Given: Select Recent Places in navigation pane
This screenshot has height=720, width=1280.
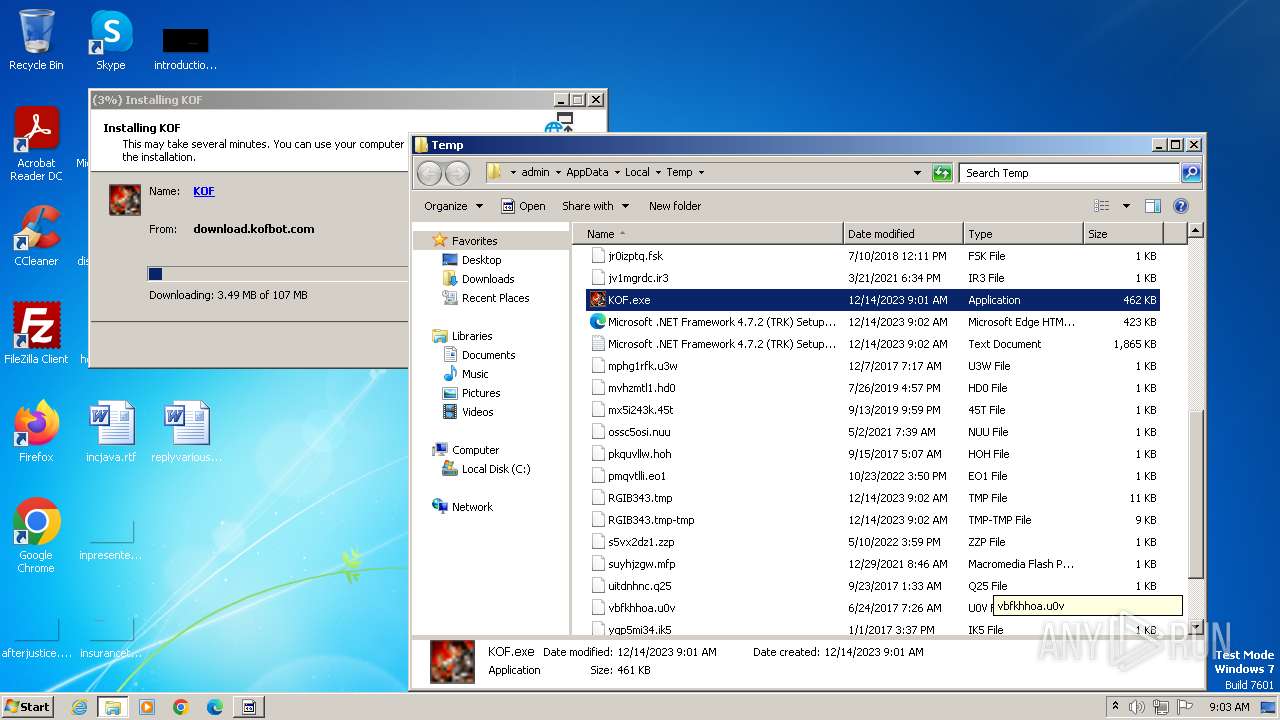Looking at the screenshot, I should click(x=495, y=298).
